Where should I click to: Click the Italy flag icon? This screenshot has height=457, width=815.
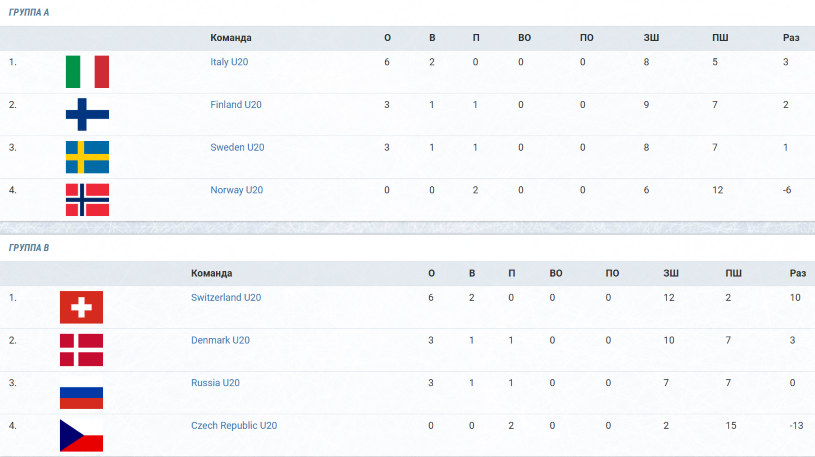(87, 72)
